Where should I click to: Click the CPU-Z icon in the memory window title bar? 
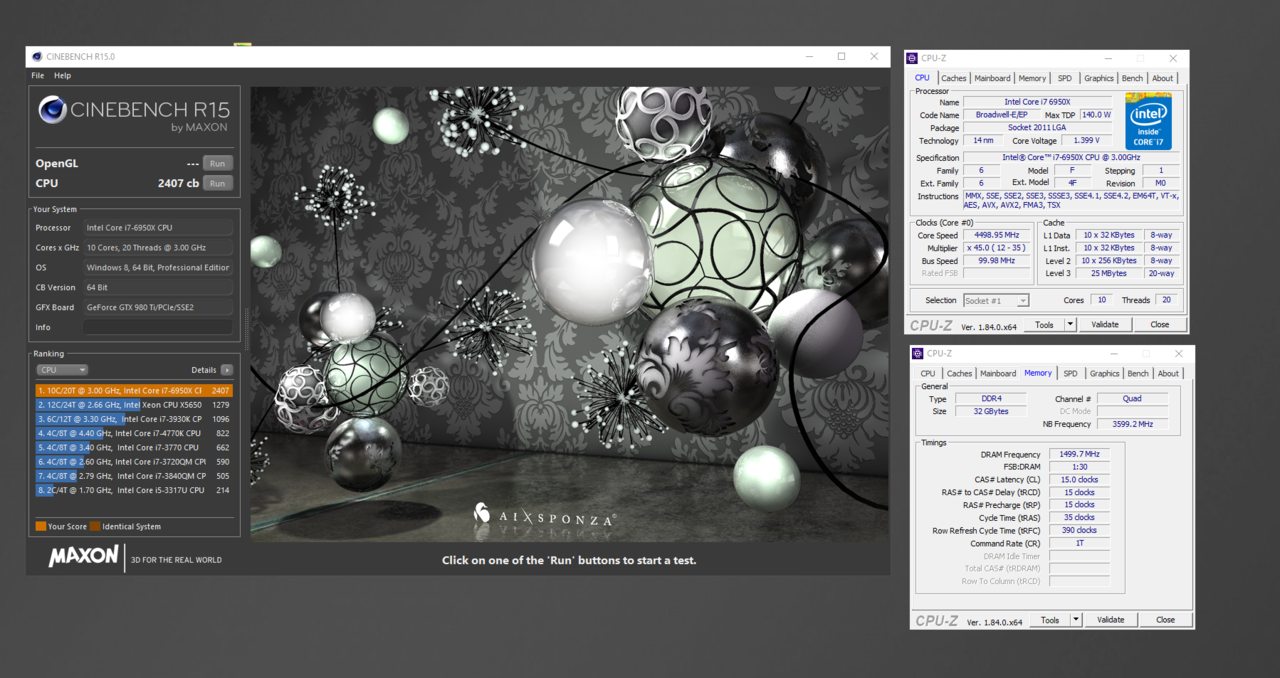click(x=918, y=354)
